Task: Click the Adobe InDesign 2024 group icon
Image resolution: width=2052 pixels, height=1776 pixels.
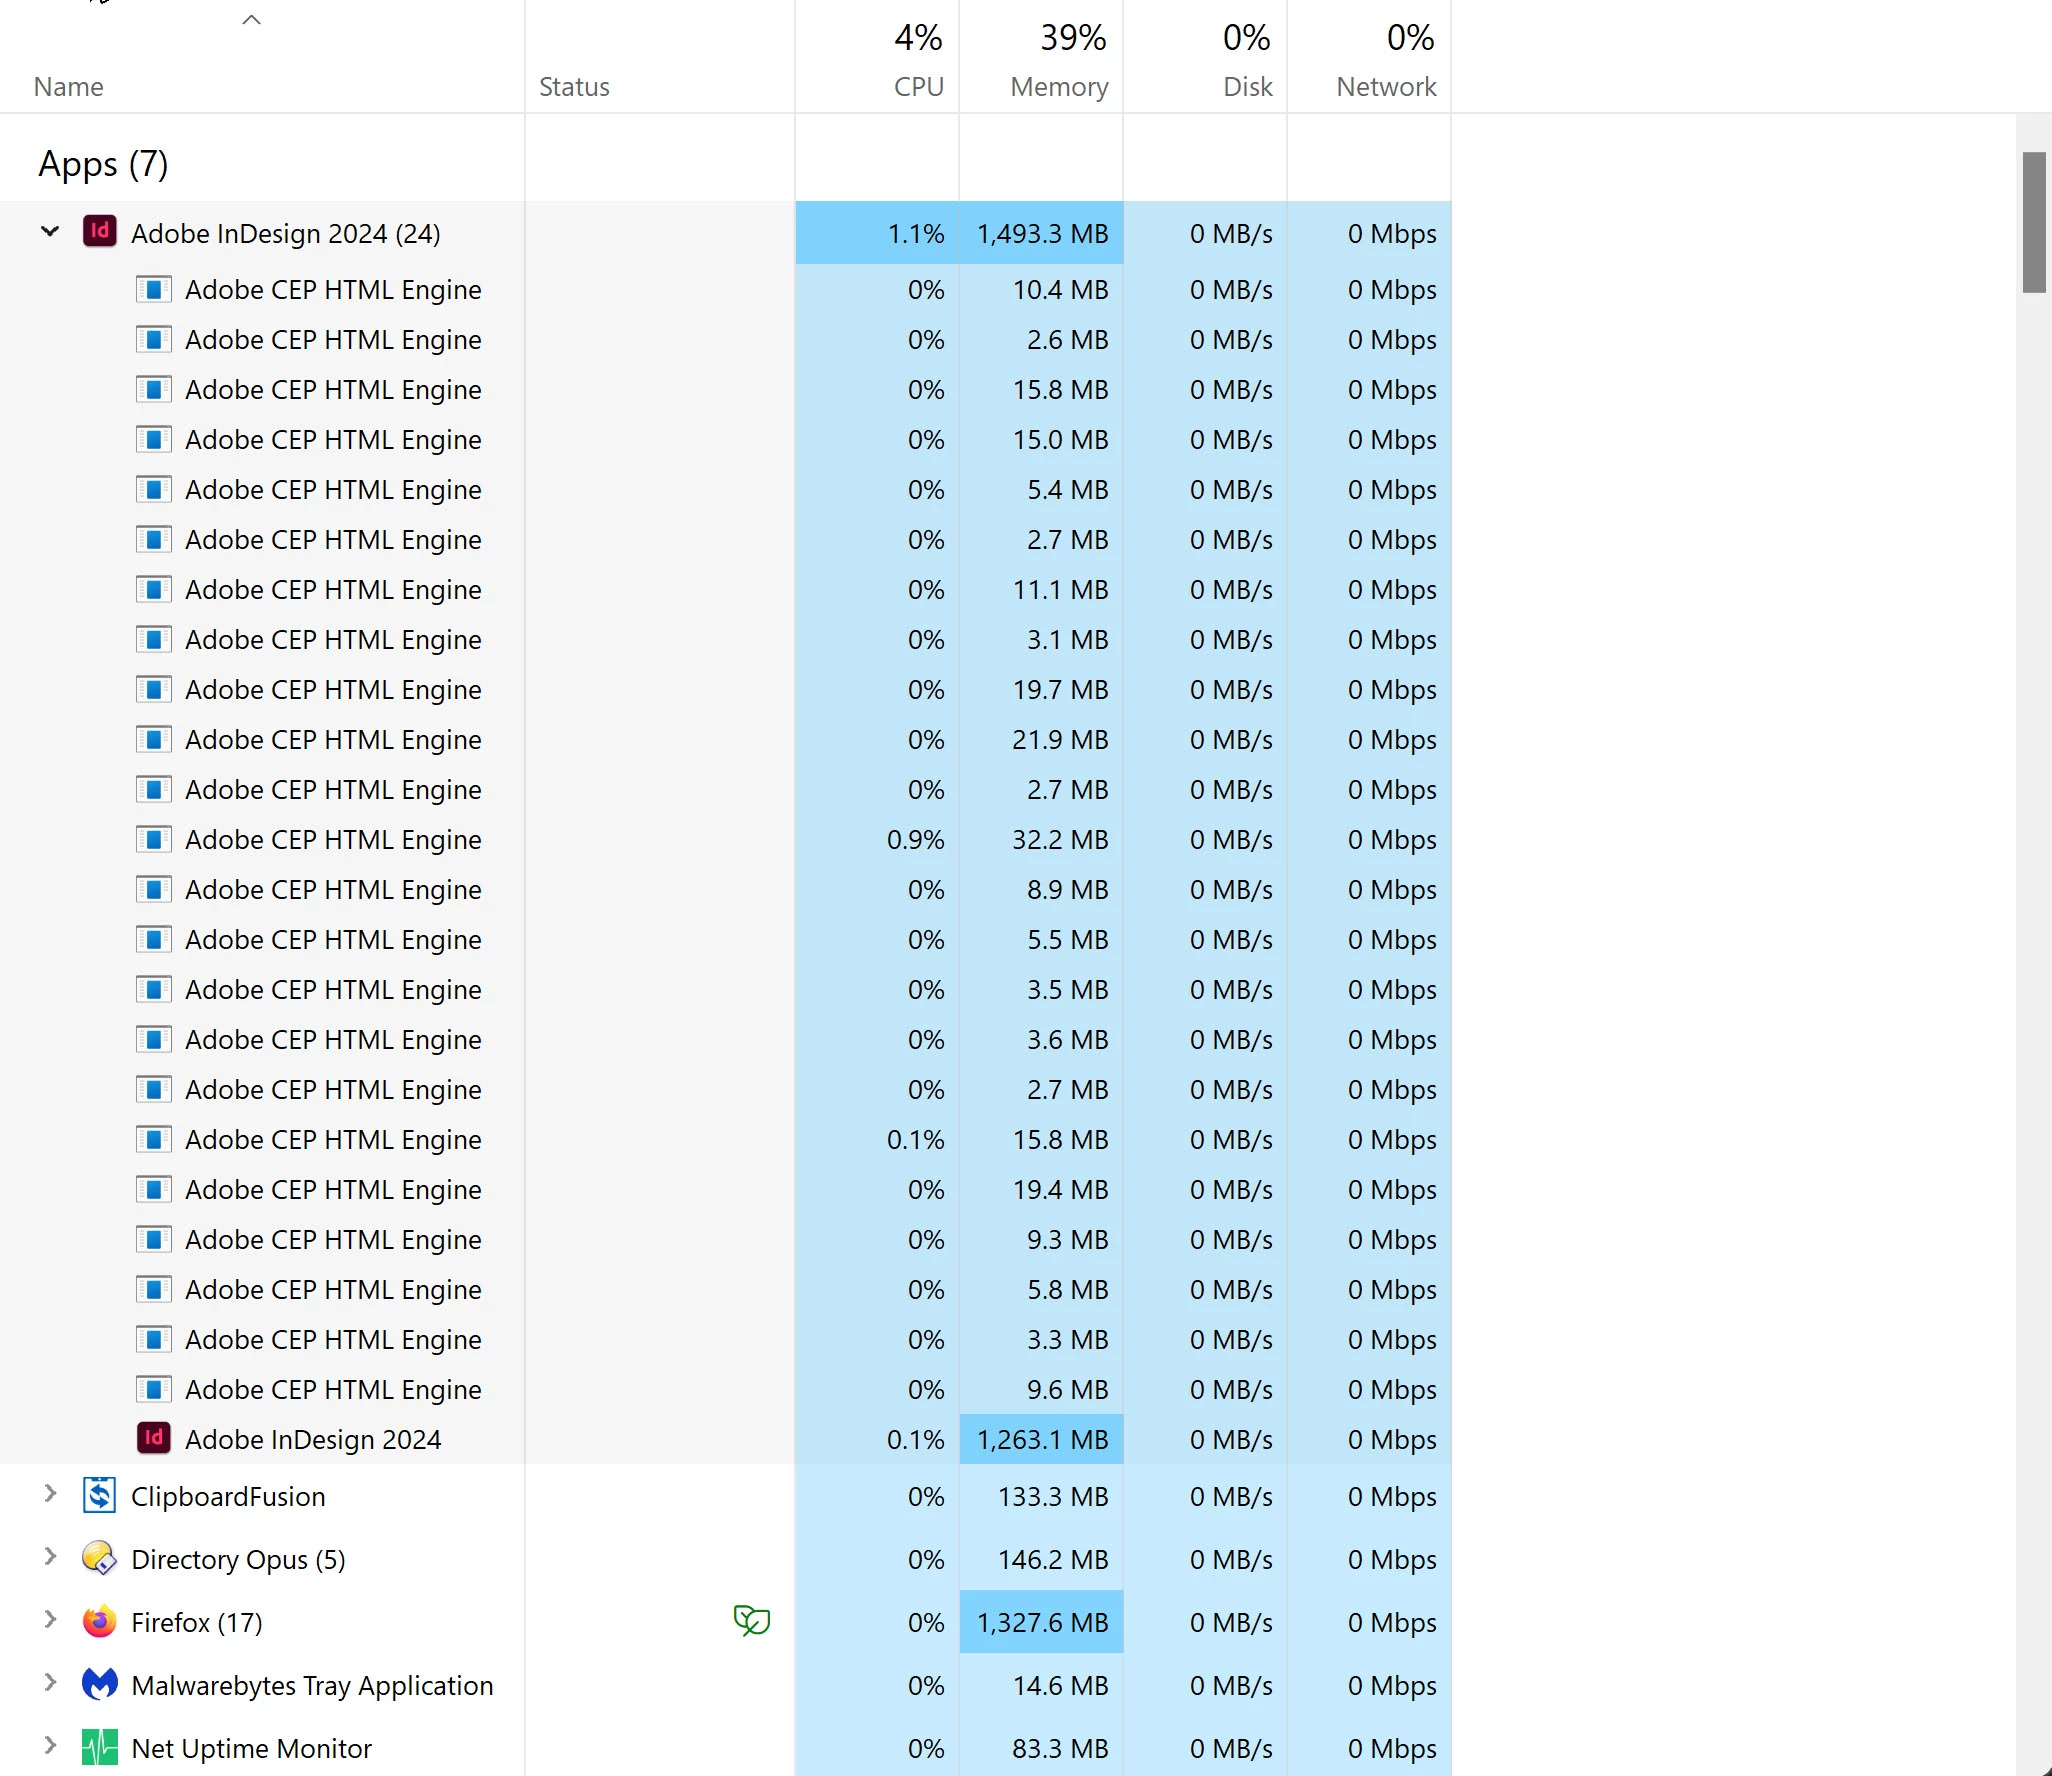Action: [x=99, y=232]
